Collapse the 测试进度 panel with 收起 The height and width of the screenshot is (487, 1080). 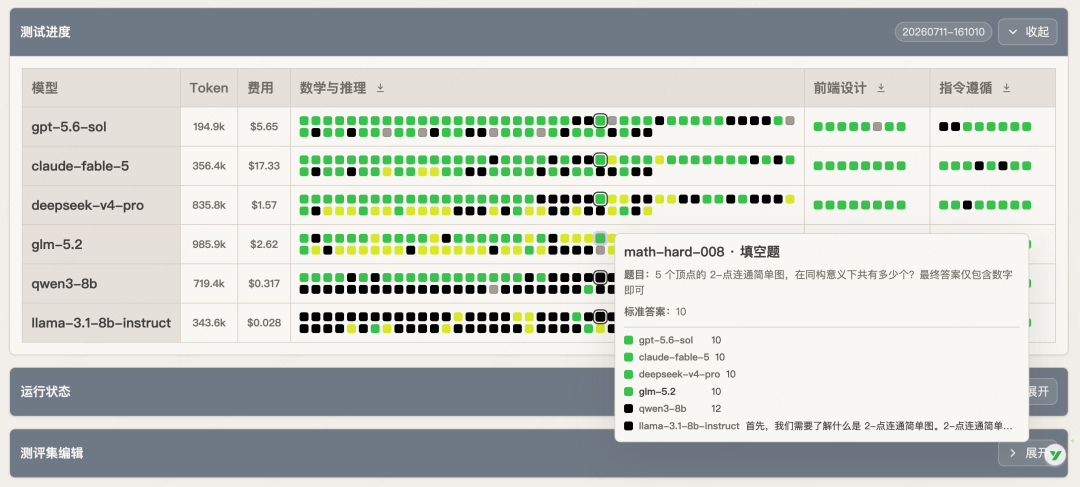click(1028, 32)
